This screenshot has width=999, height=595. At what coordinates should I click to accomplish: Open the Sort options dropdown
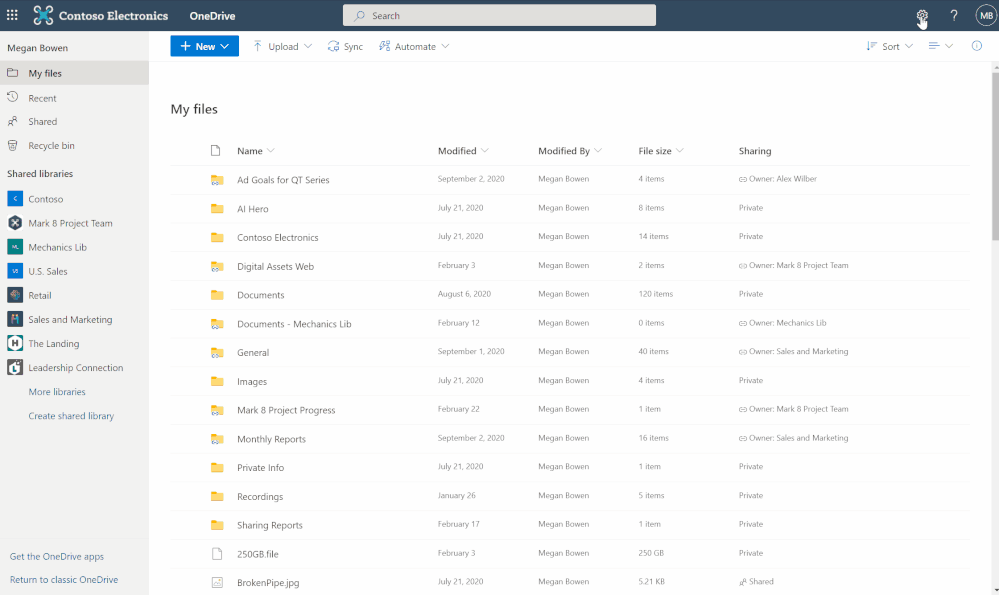(x=889, y=46)
